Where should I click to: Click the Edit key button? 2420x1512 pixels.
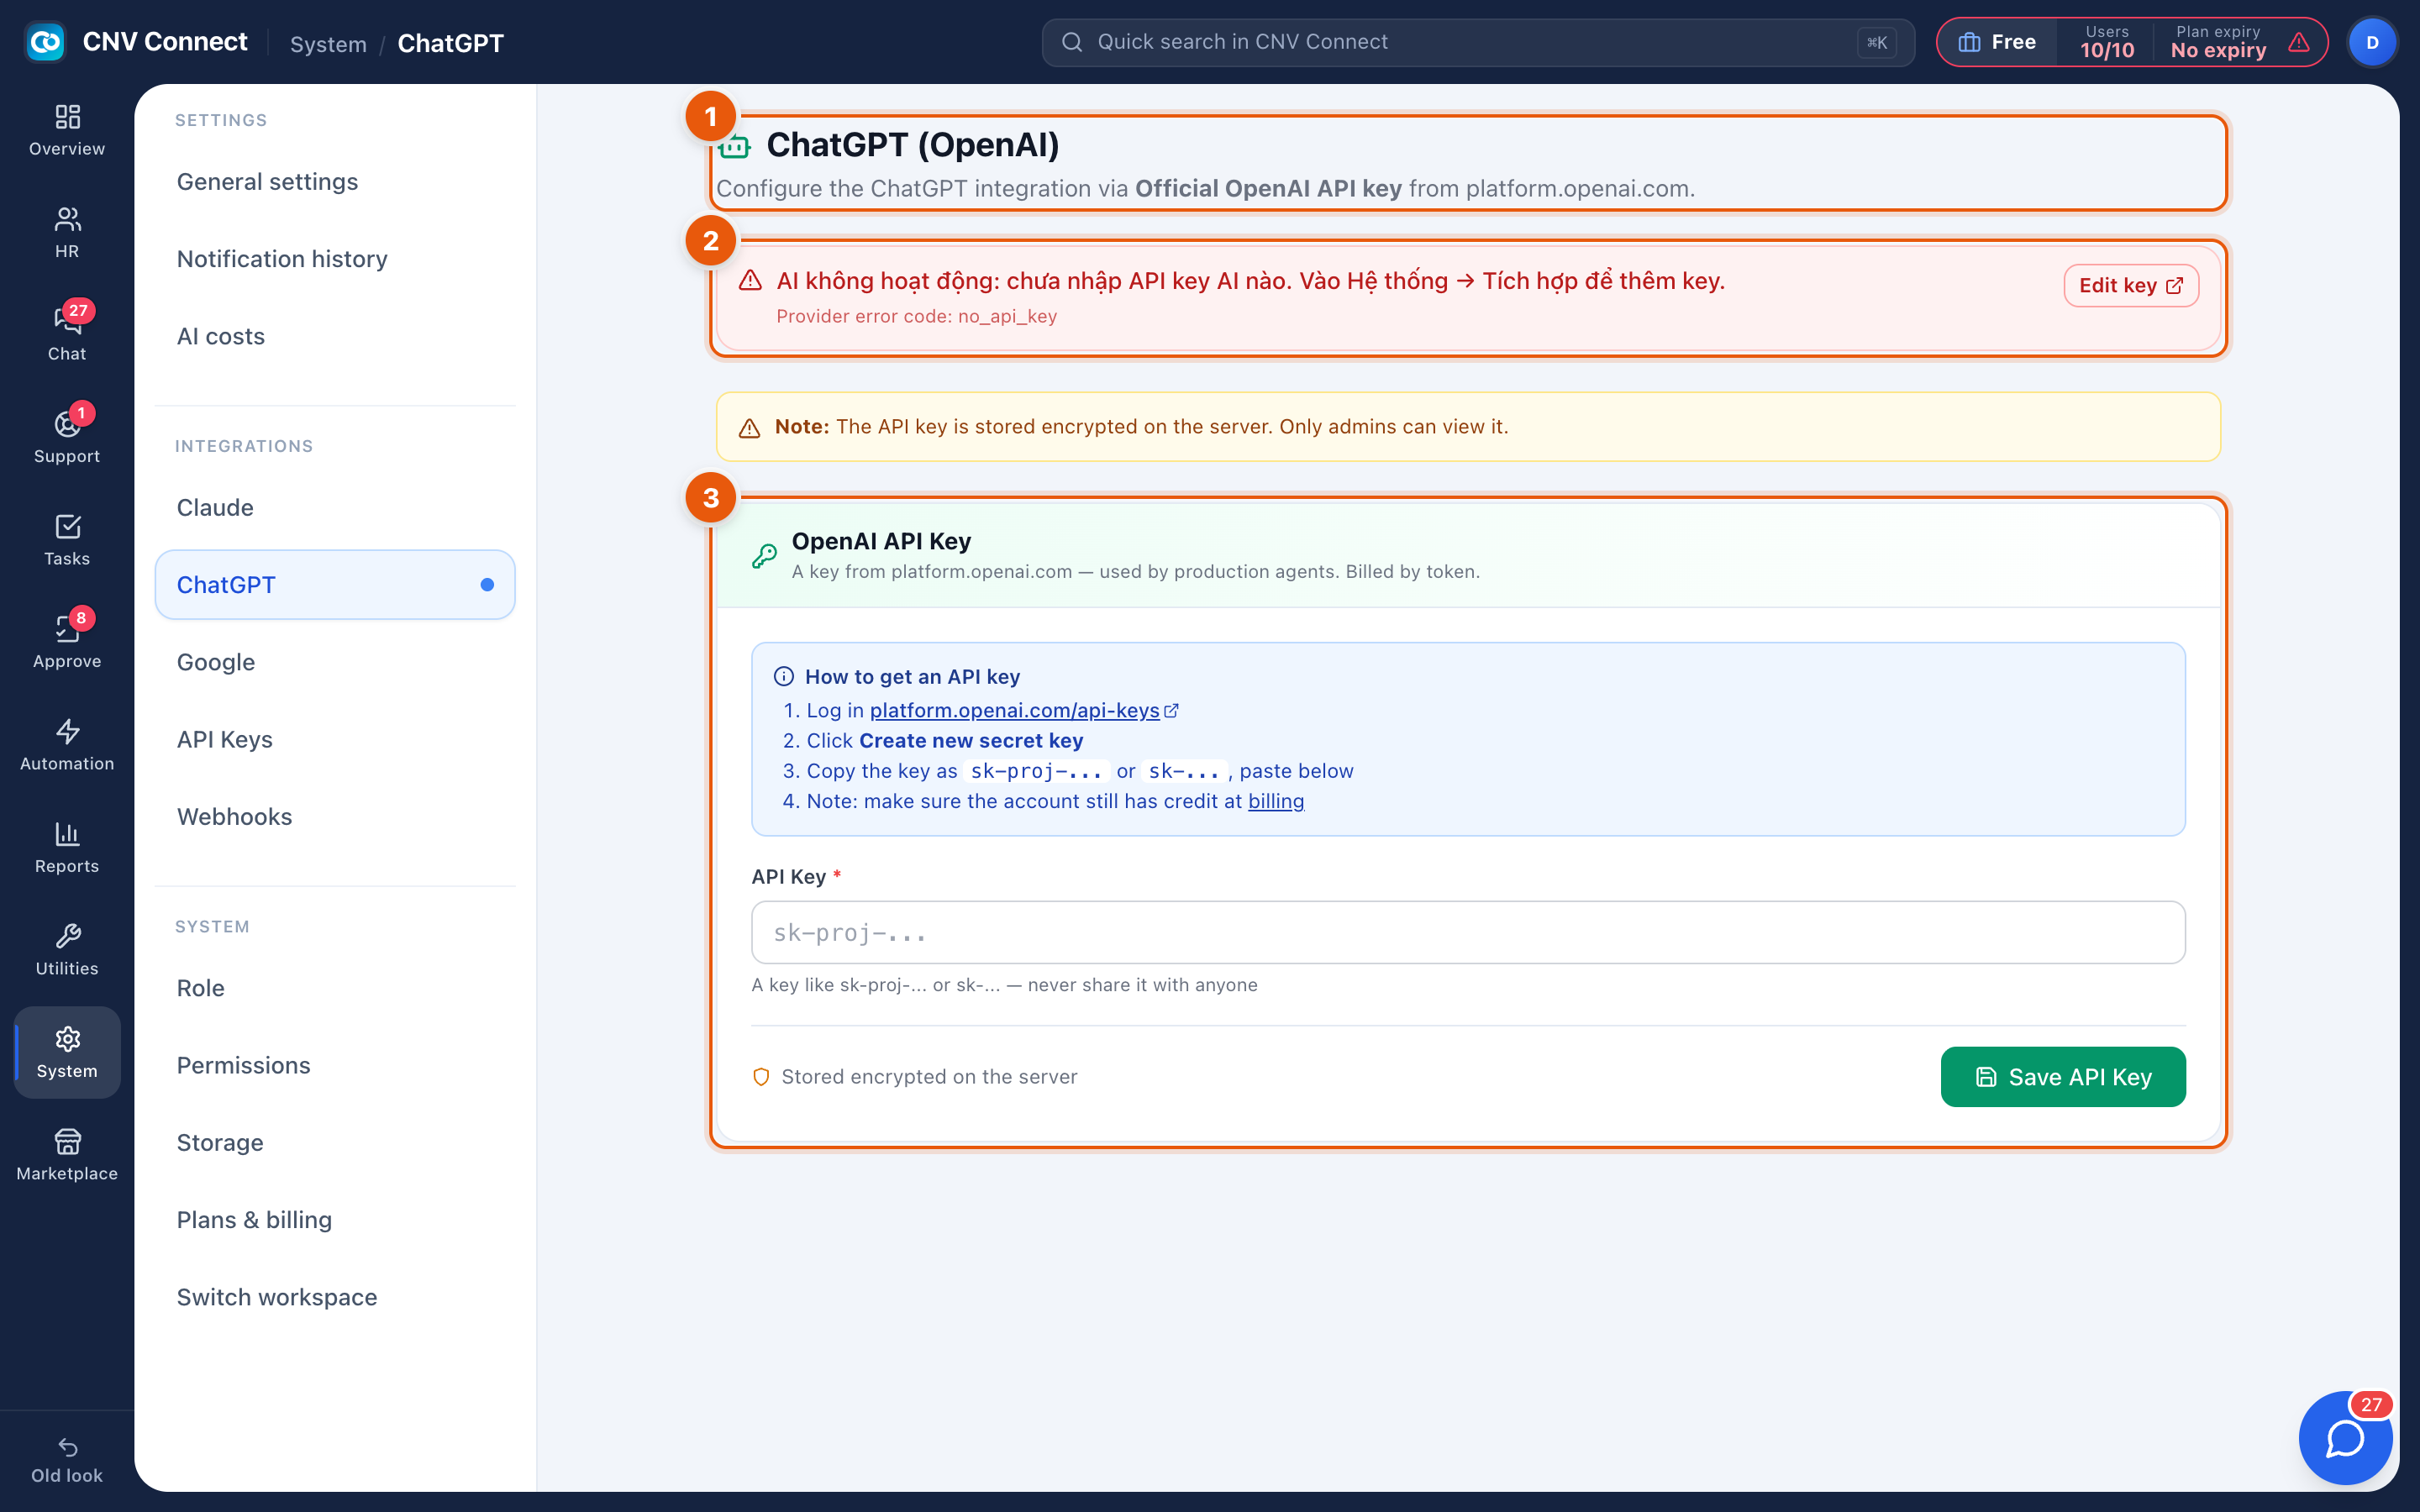(x=2131, y=286)
